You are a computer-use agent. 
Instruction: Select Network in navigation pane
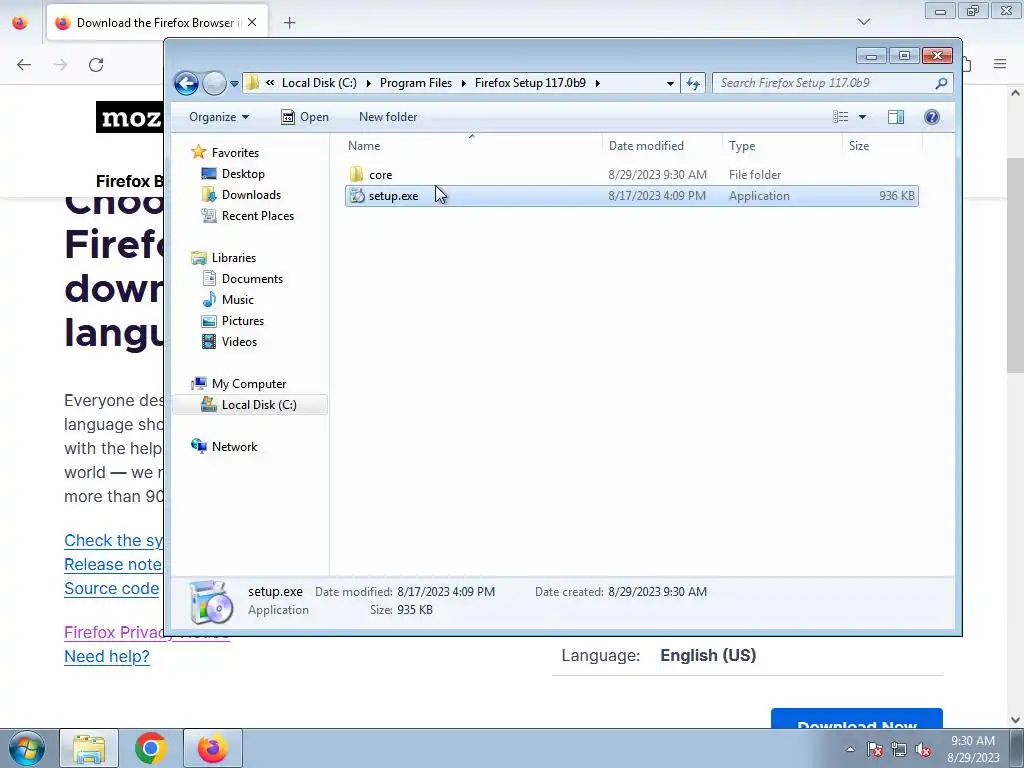(x=224, y=447)
